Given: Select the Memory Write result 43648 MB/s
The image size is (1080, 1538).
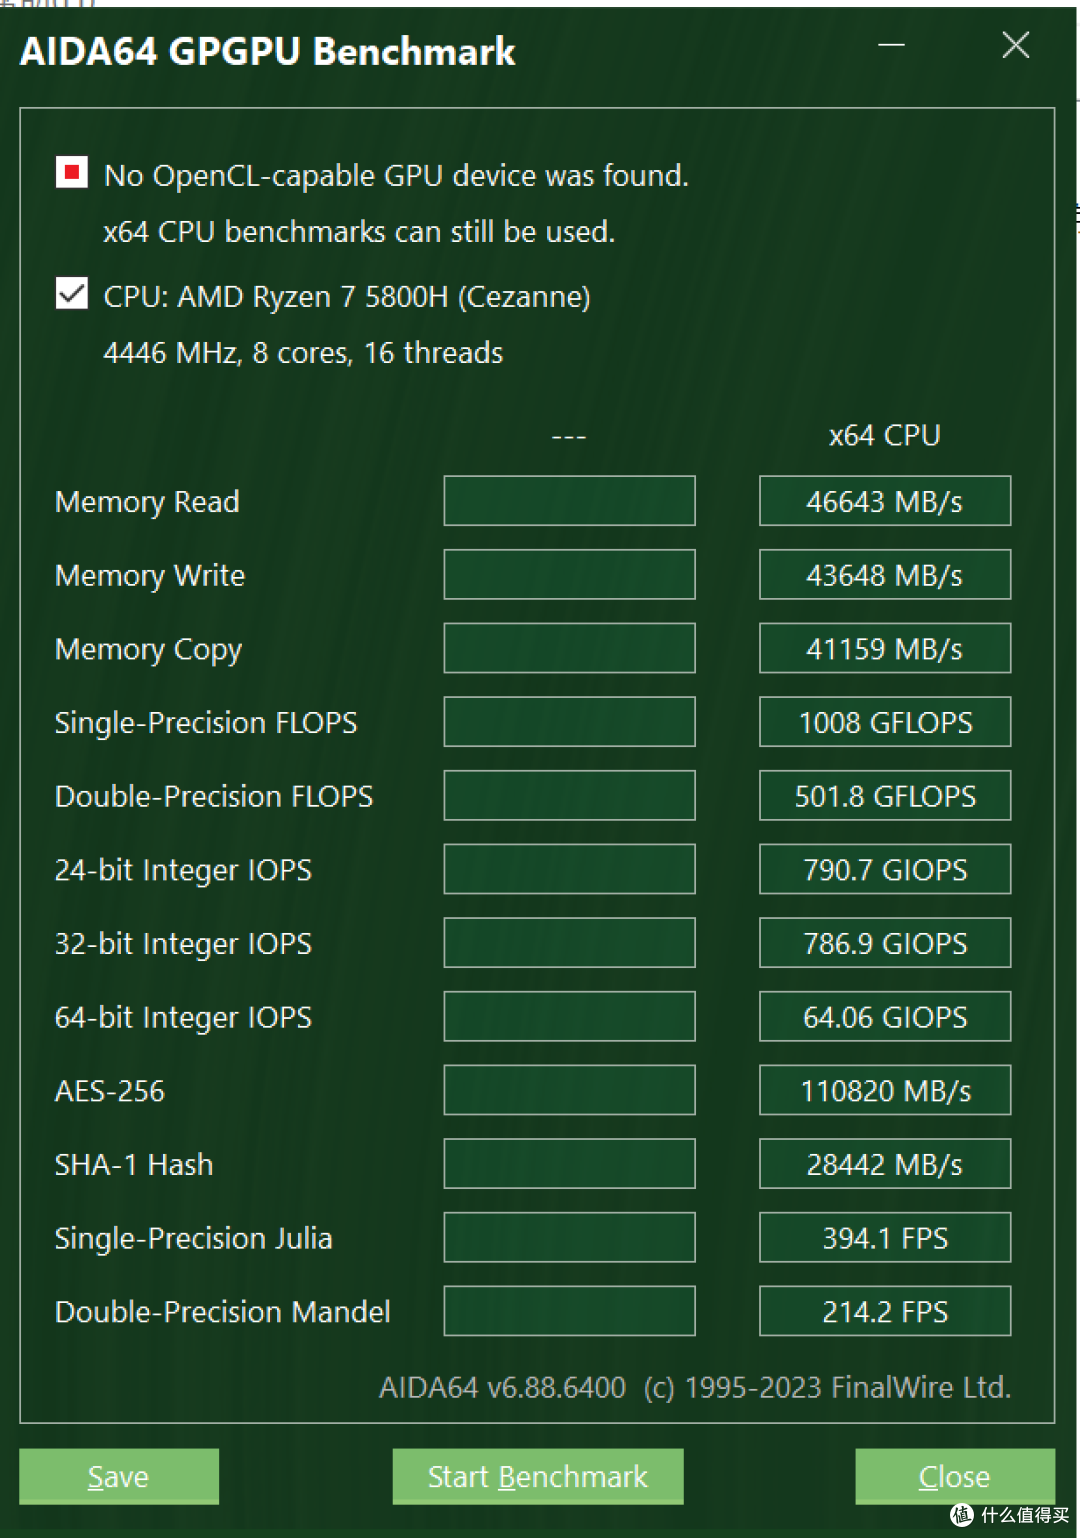Looking at the screenshot, I should (885, 575).
